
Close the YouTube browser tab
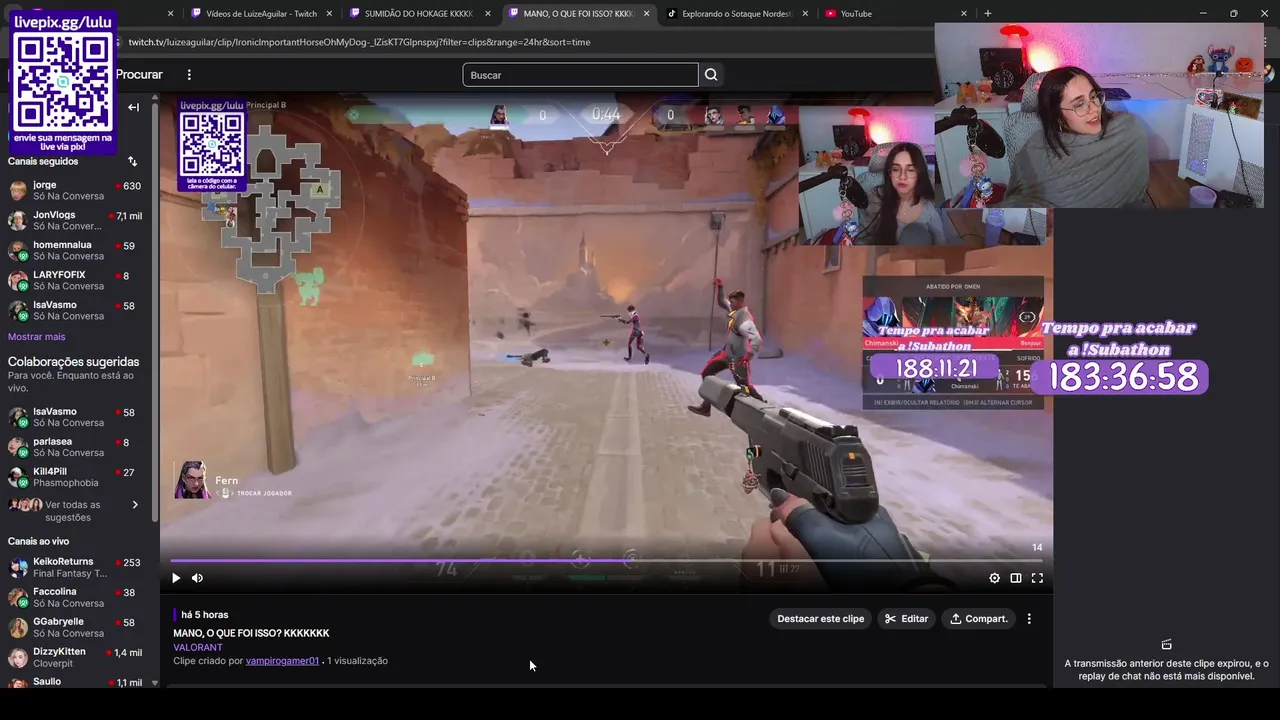(964, 14)
